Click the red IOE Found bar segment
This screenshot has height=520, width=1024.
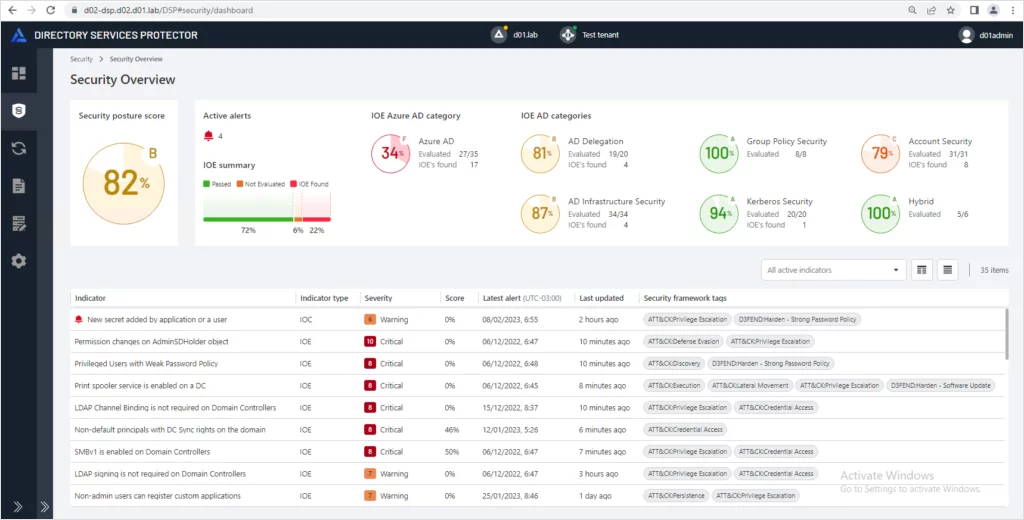tap(316, 219)
